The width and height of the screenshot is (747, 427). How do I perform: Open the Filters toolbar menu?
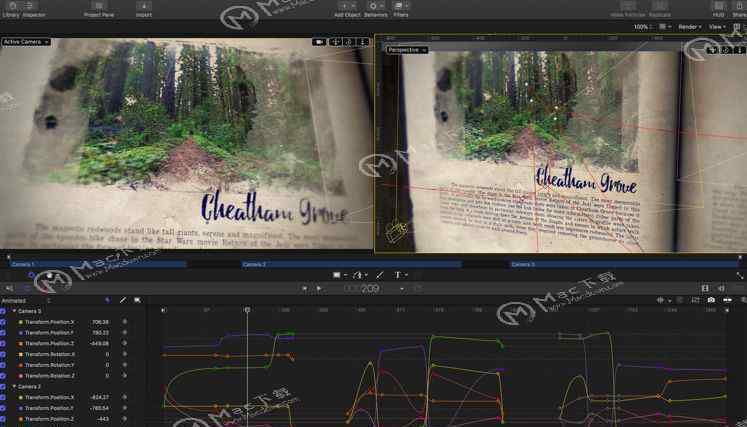(x=401, y=9)
